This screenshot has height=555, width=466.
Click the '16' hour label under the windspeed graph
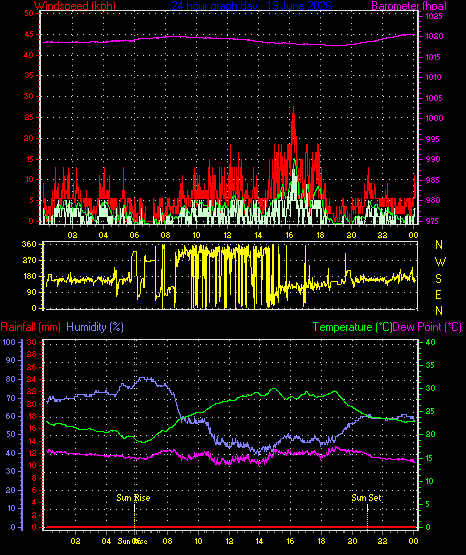coord(289,235)
